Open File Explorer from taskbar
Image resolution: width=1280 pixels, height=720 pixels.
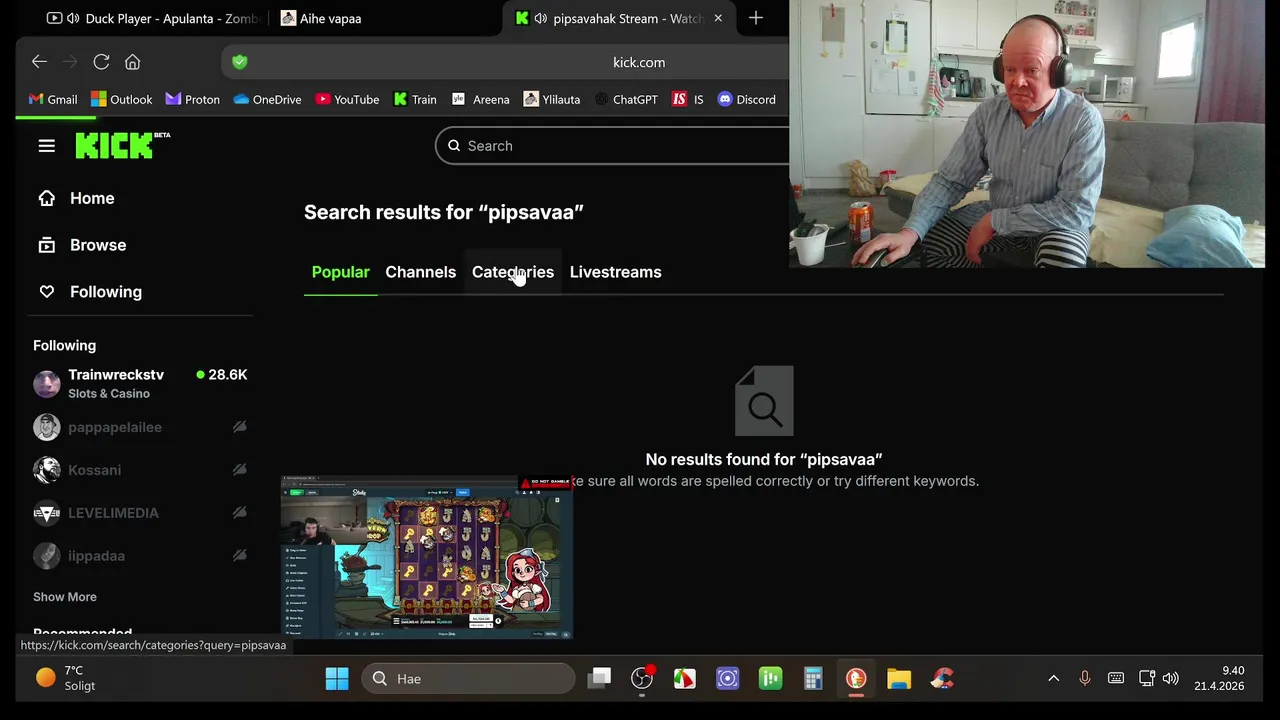point(899,679)
